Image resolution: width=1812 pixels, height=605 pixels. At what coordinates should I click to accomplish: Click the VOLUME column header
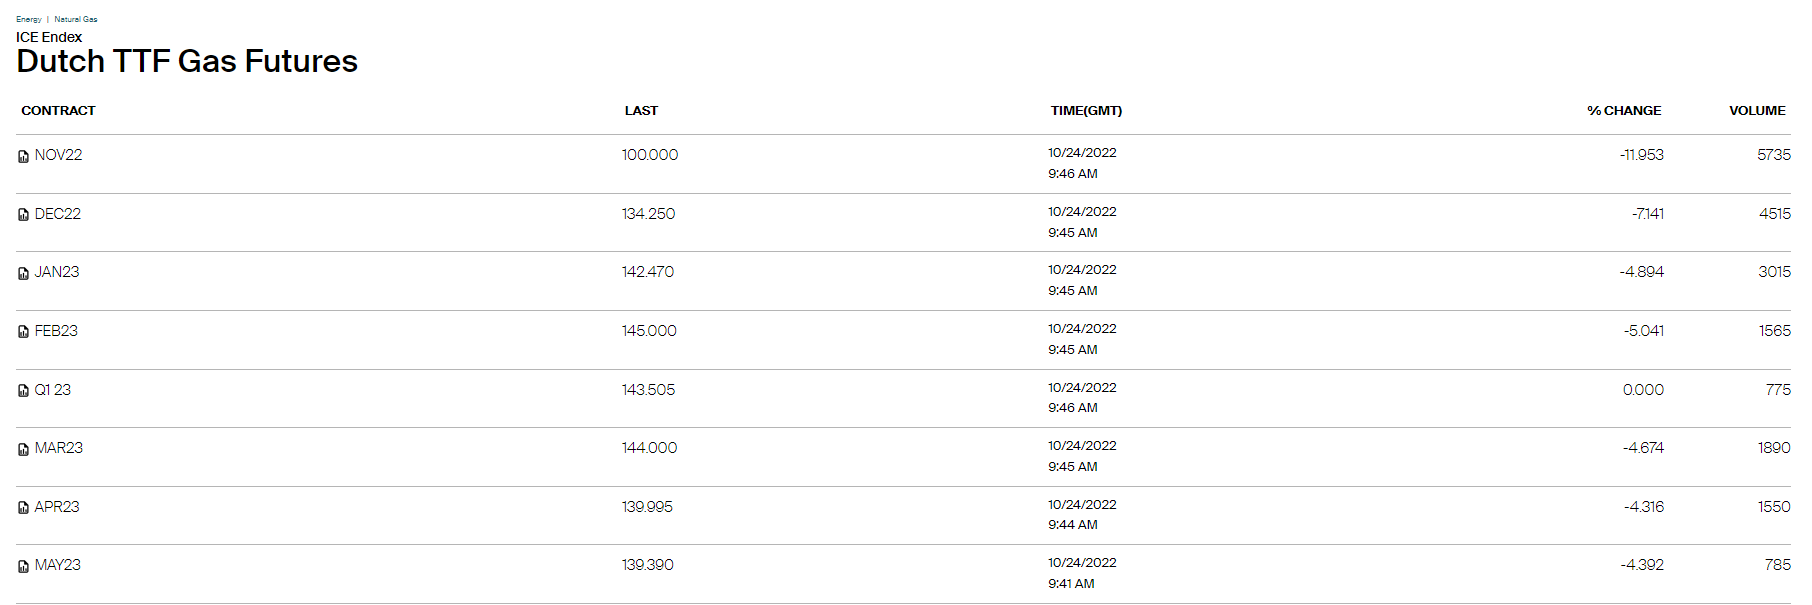[1756, 111]
